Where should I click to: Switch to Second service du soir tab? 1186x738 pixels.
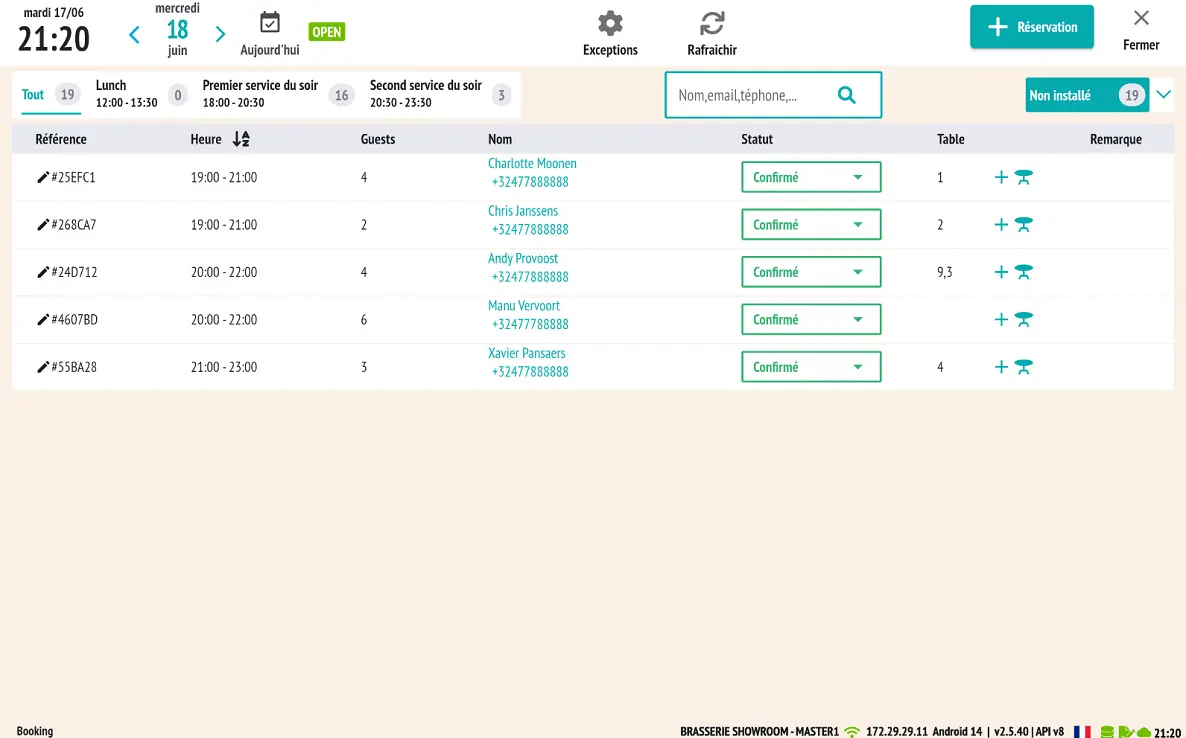pos(426,94)
